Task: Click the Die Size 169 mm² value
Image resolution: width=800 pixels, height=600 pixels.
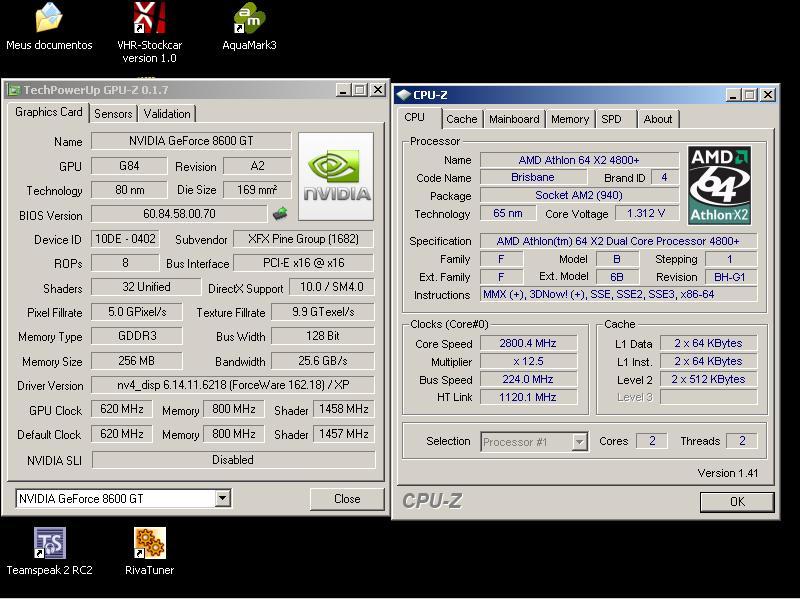Action: coord(257,190)
